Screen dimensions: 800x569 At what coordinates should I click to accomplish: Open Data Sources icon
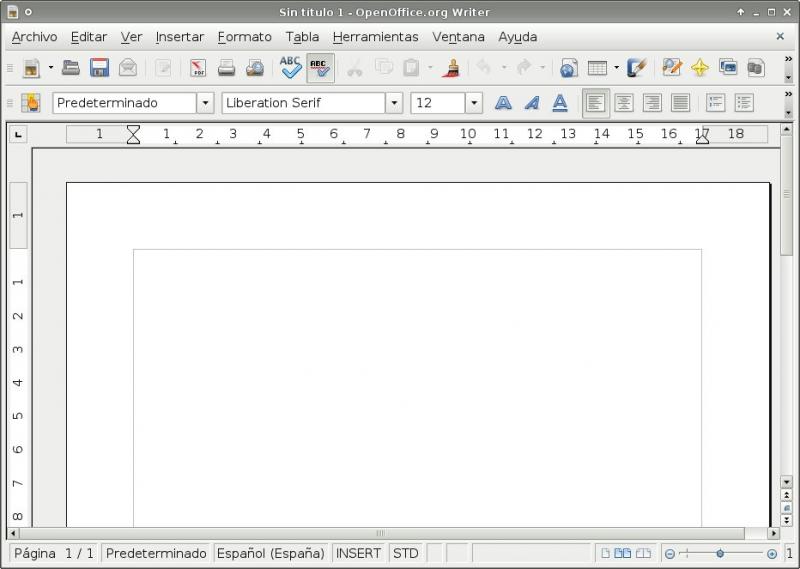coord(756,68)
